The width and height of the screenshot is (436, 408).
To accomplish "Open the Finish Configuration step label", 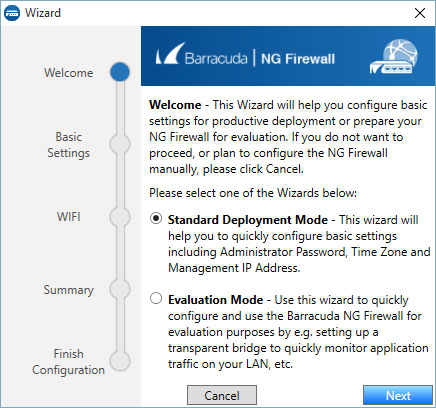I will [x=69, y=362].
